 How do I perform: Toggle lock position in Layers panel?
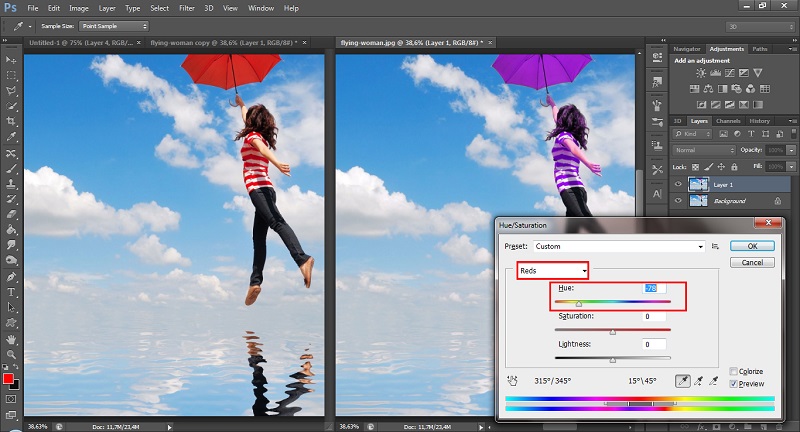[721, 167]
